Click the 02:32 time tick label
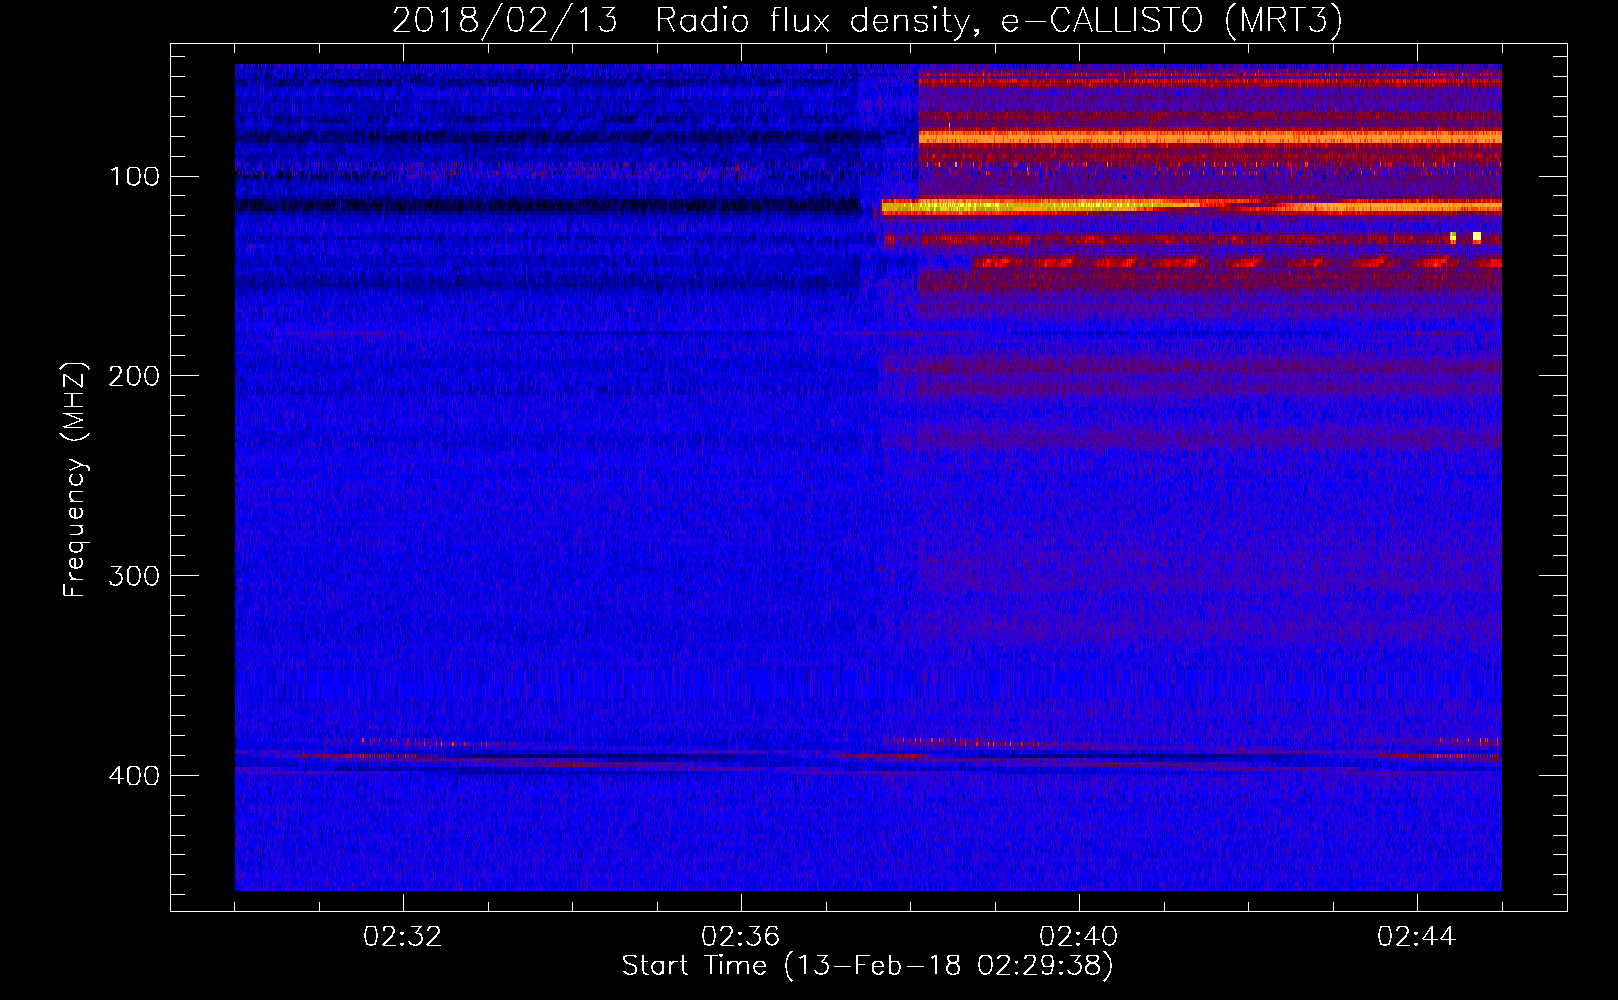This screenshot has height=1000, width=1618. [403, 937]
